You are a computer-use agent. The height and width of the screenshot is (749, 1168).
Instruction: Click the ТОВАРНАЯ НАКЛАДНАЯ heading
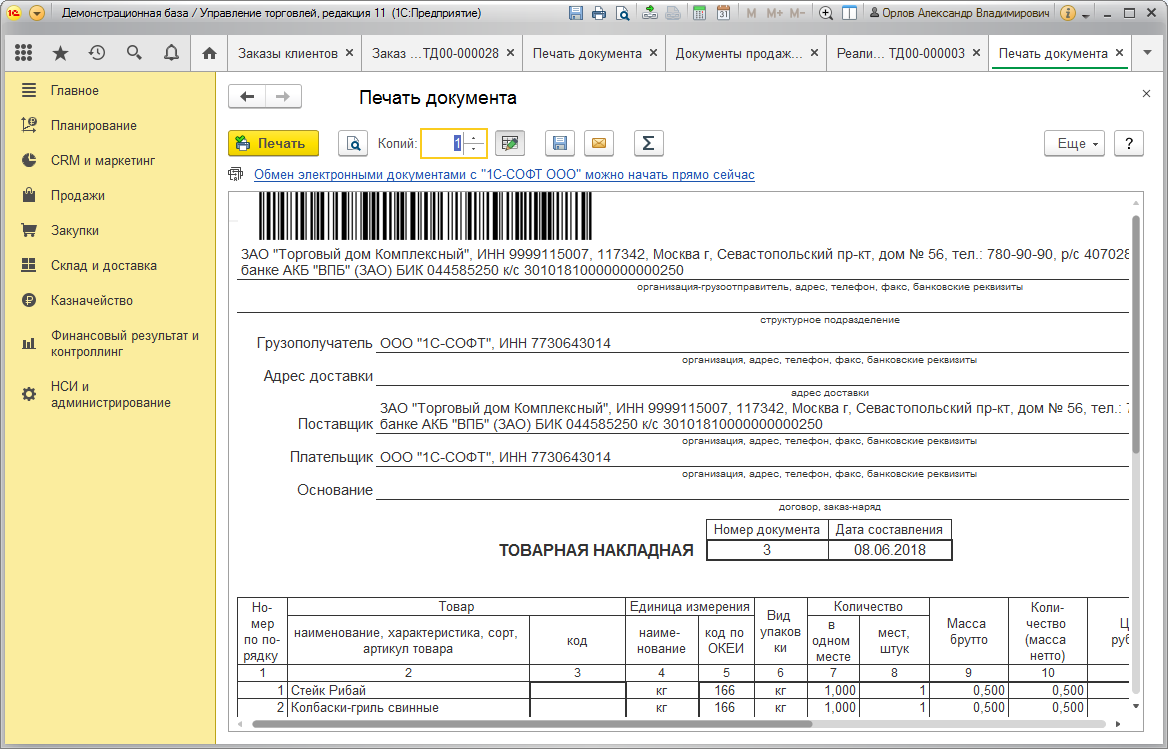pos(596,550)
